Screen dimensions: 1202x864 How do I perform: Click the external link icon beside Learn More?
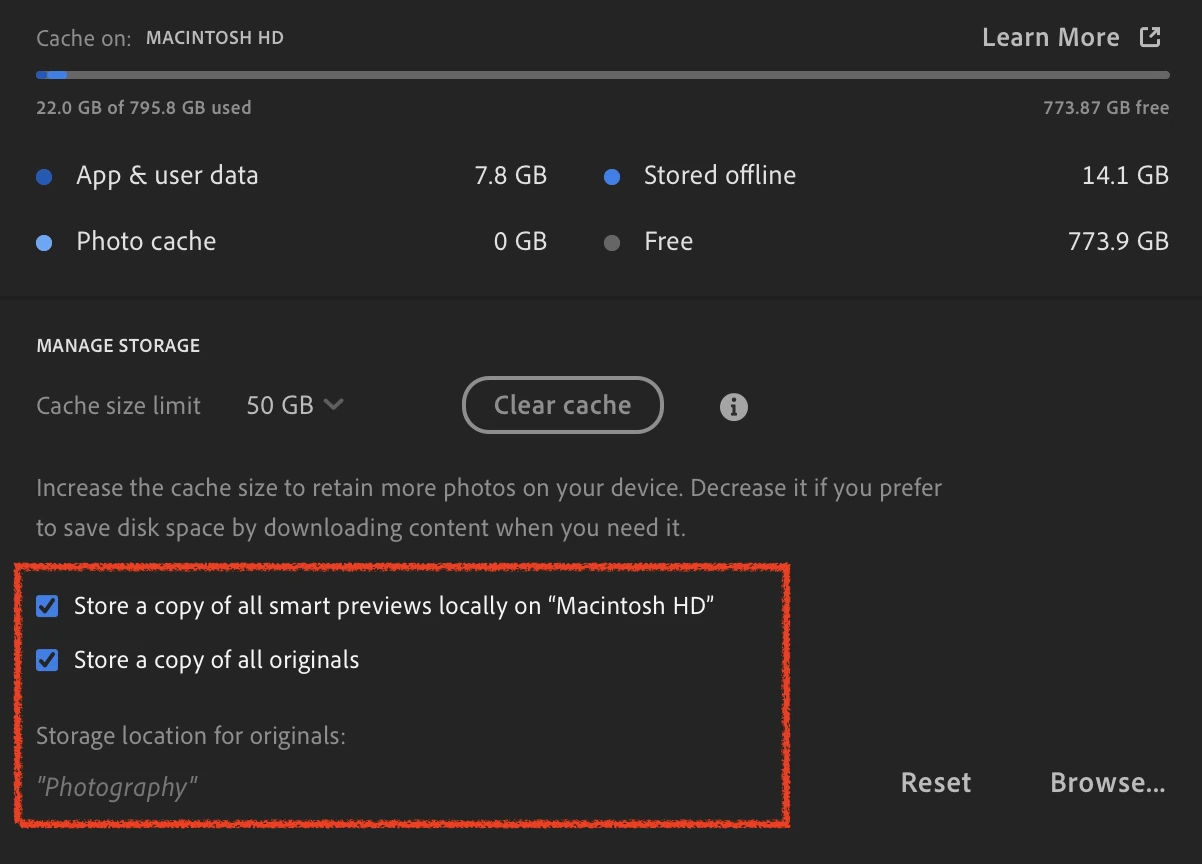[x=1150, y=36]
